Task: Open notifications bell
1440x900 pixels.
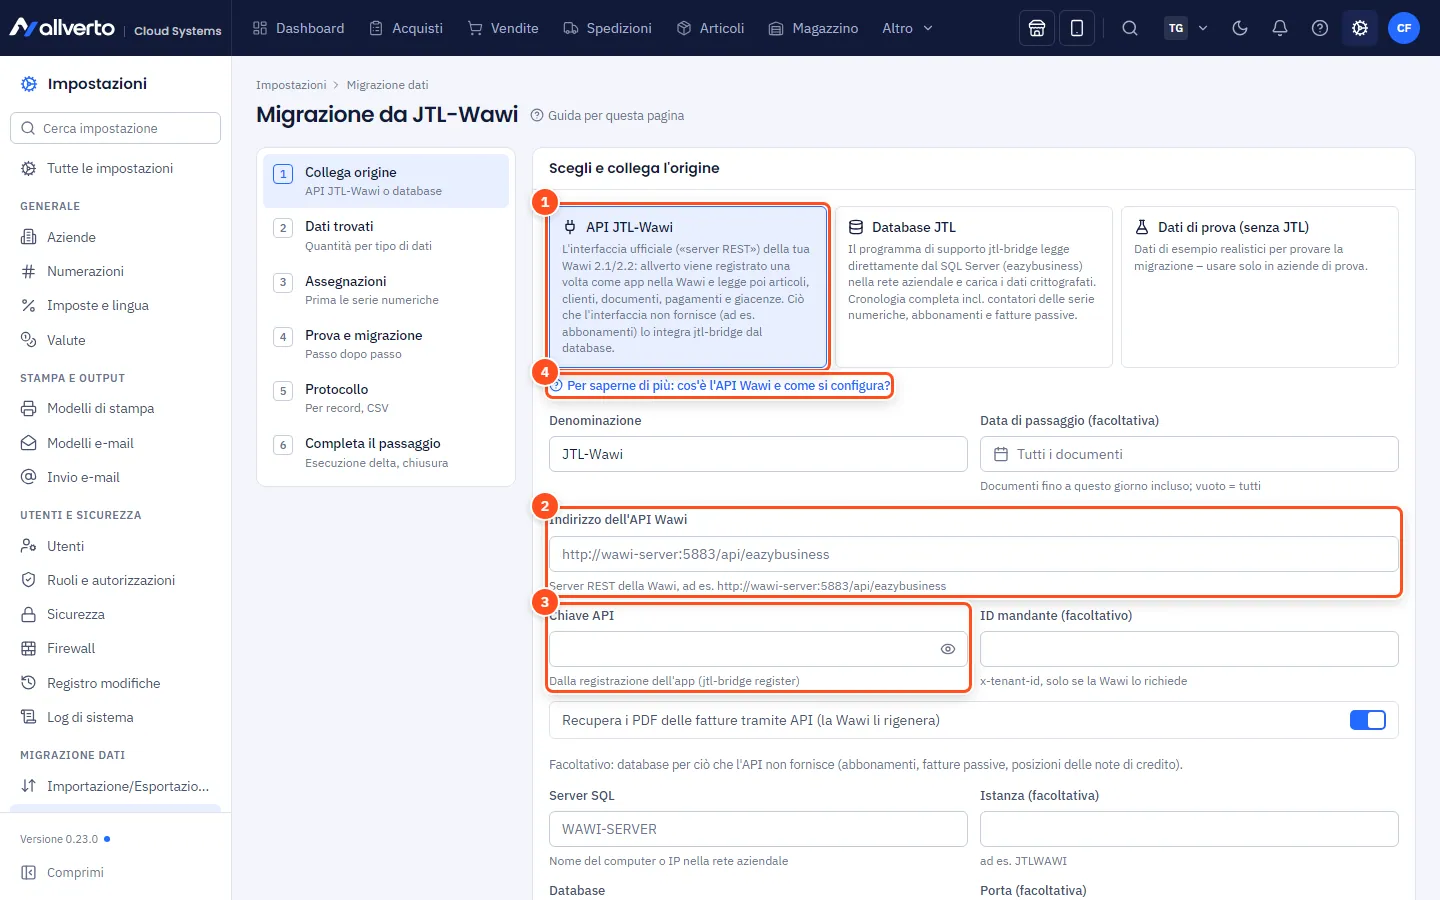Action: click(1280, 28)
